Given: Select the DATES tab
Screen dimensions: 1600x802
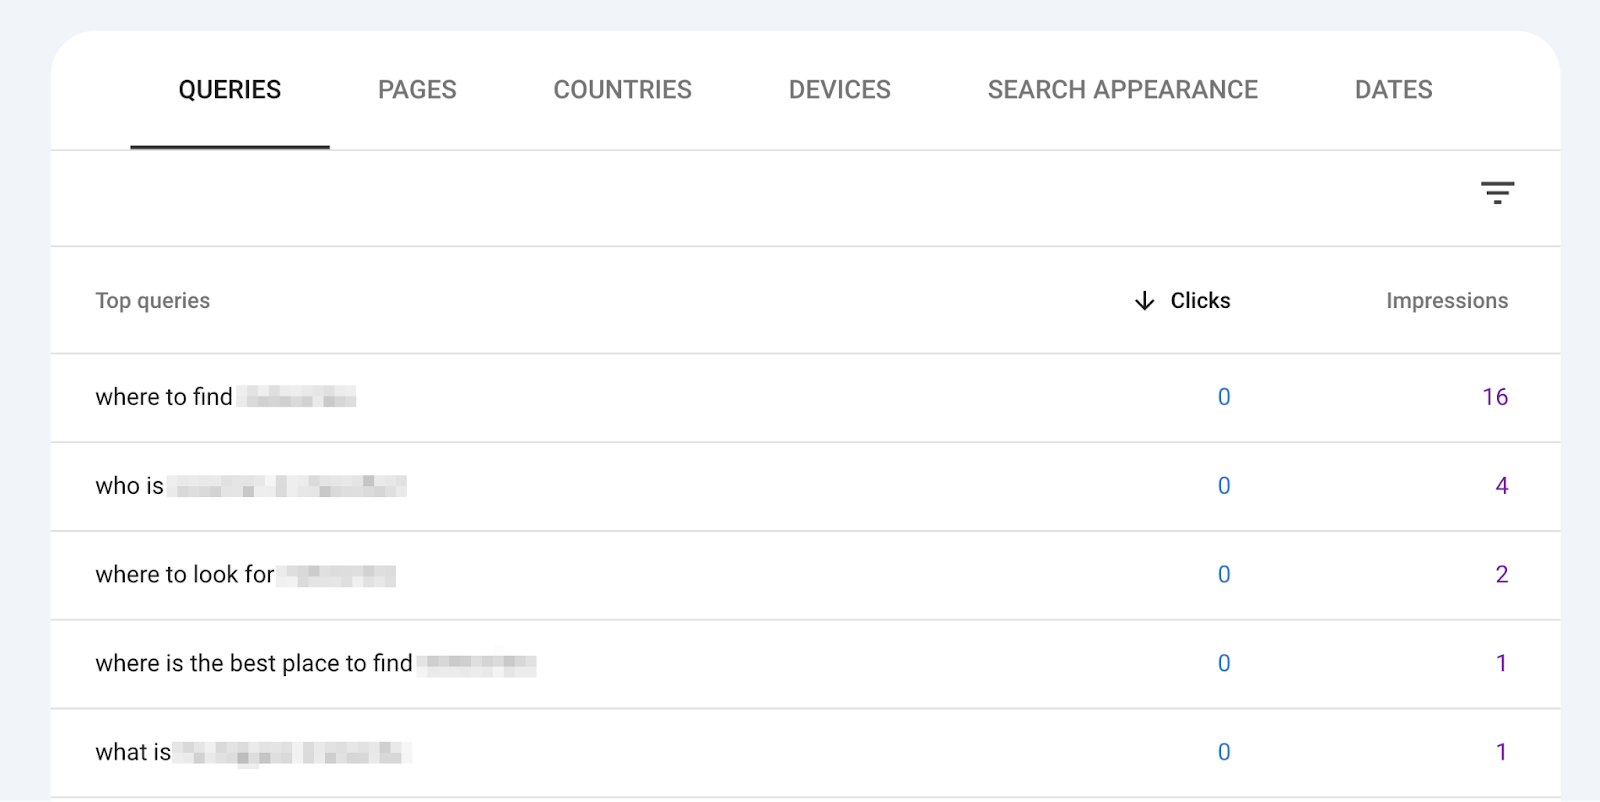Looking at the screenshot, I should [1392, 89].
